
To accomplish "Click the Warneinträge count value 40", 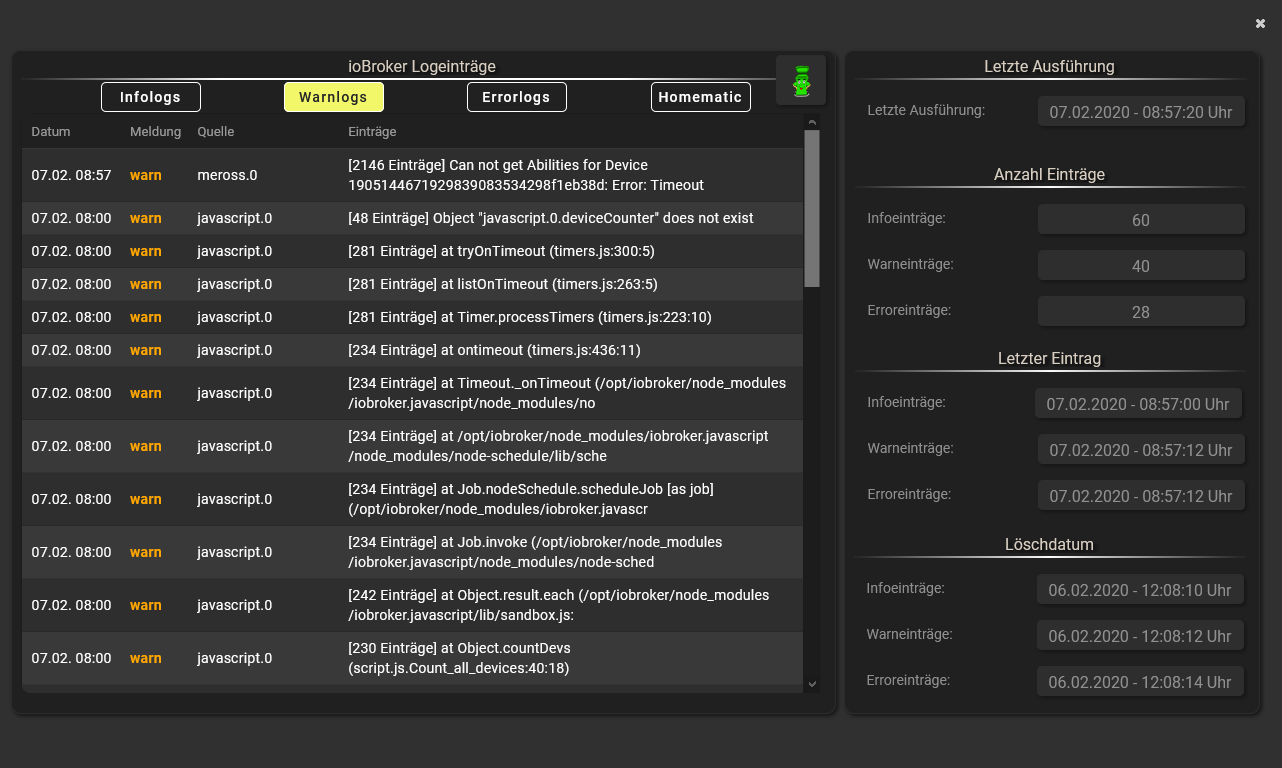I will (1141, 266).
